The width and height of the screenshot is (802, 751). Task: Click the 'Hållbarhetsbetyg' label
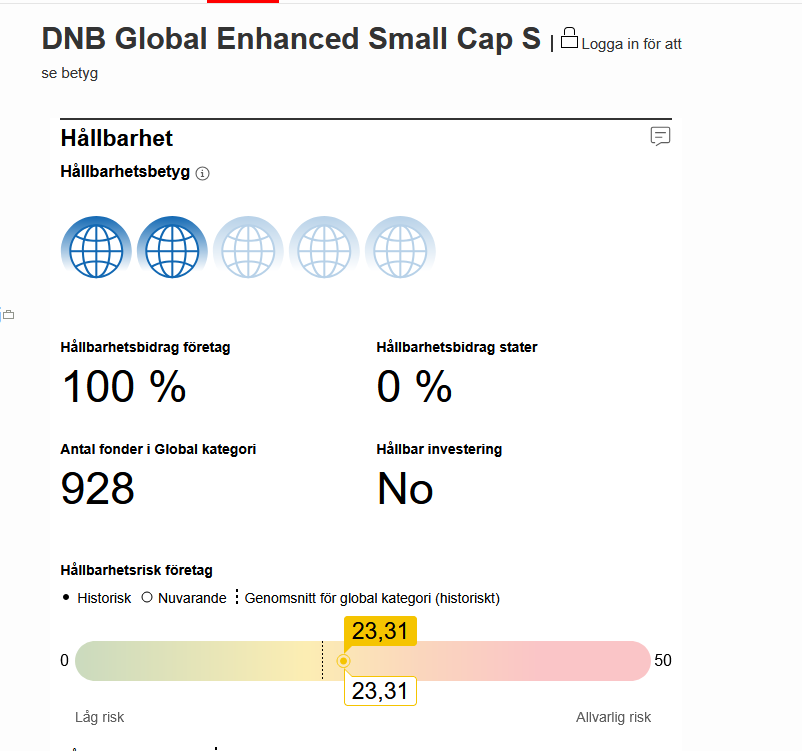click(125, 171)
